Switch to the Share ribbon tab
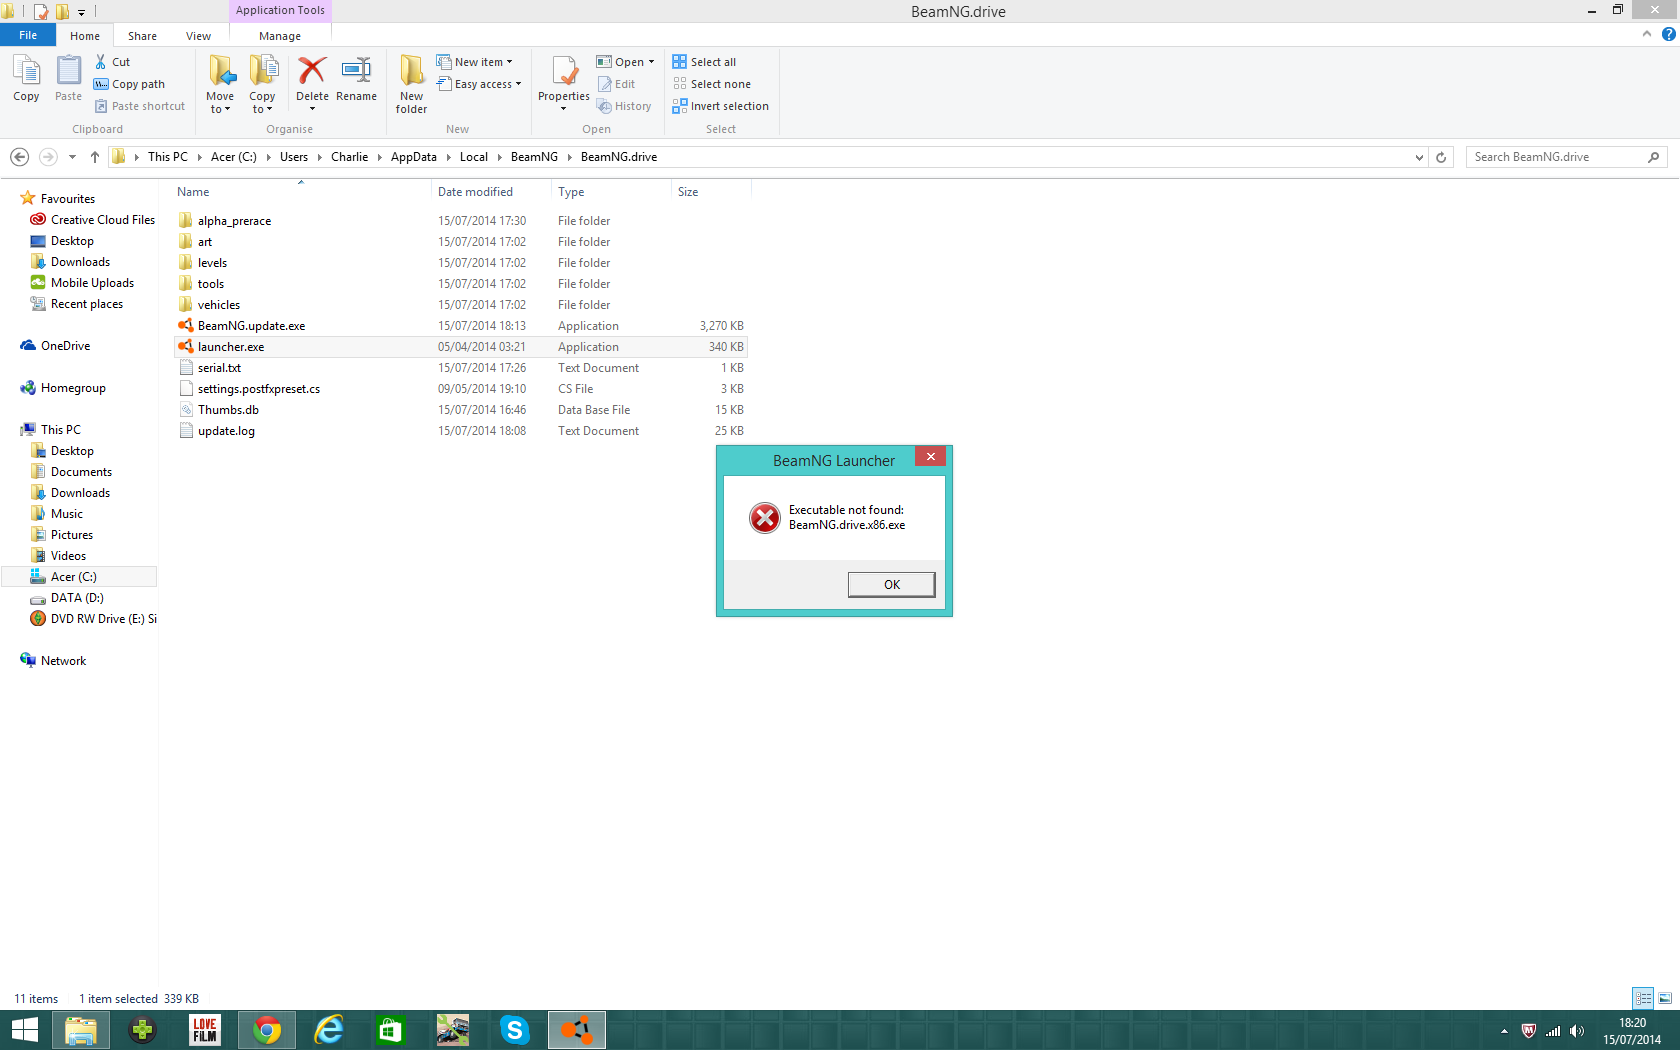Screen dimensions: 1680x1050 [142, 36]
